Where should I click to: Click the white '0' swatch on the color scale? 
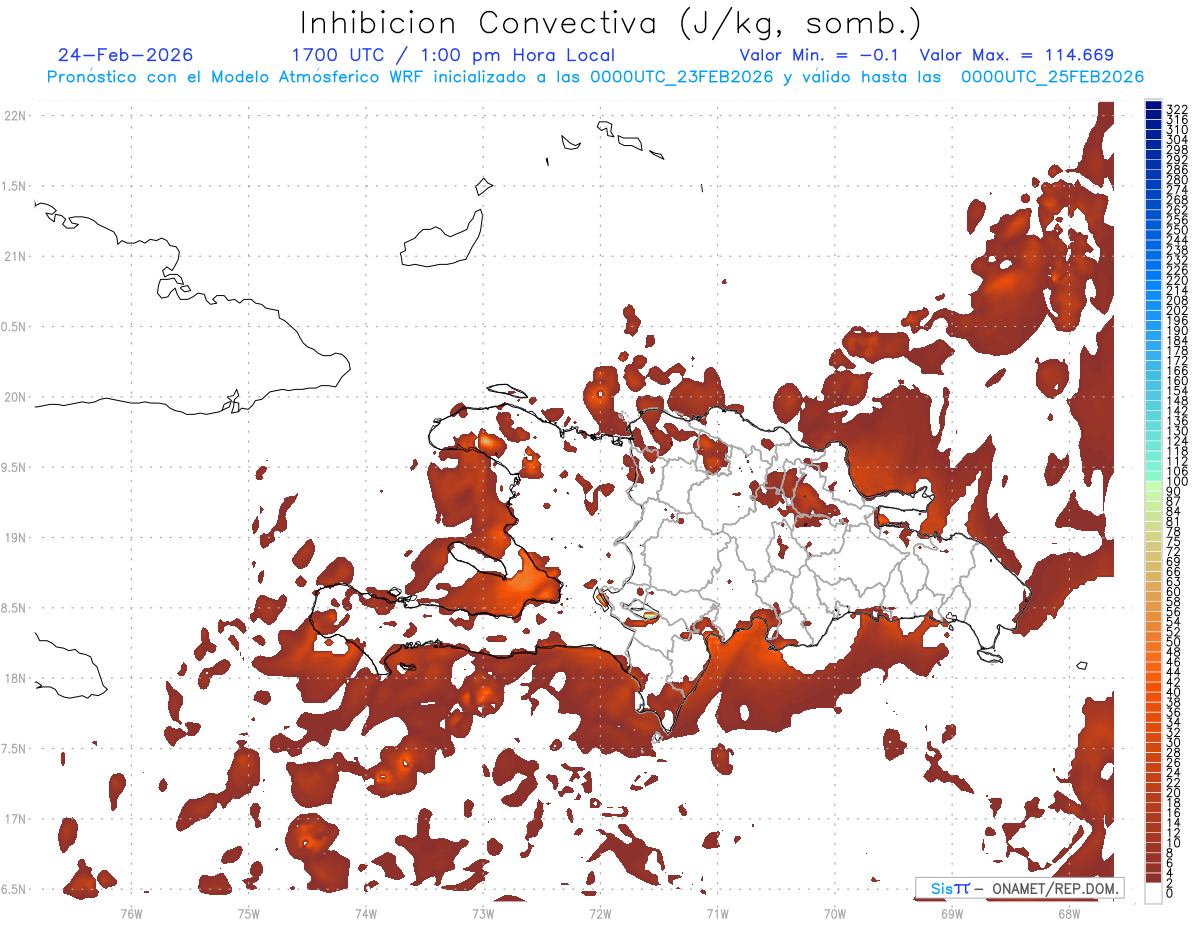1154,891
